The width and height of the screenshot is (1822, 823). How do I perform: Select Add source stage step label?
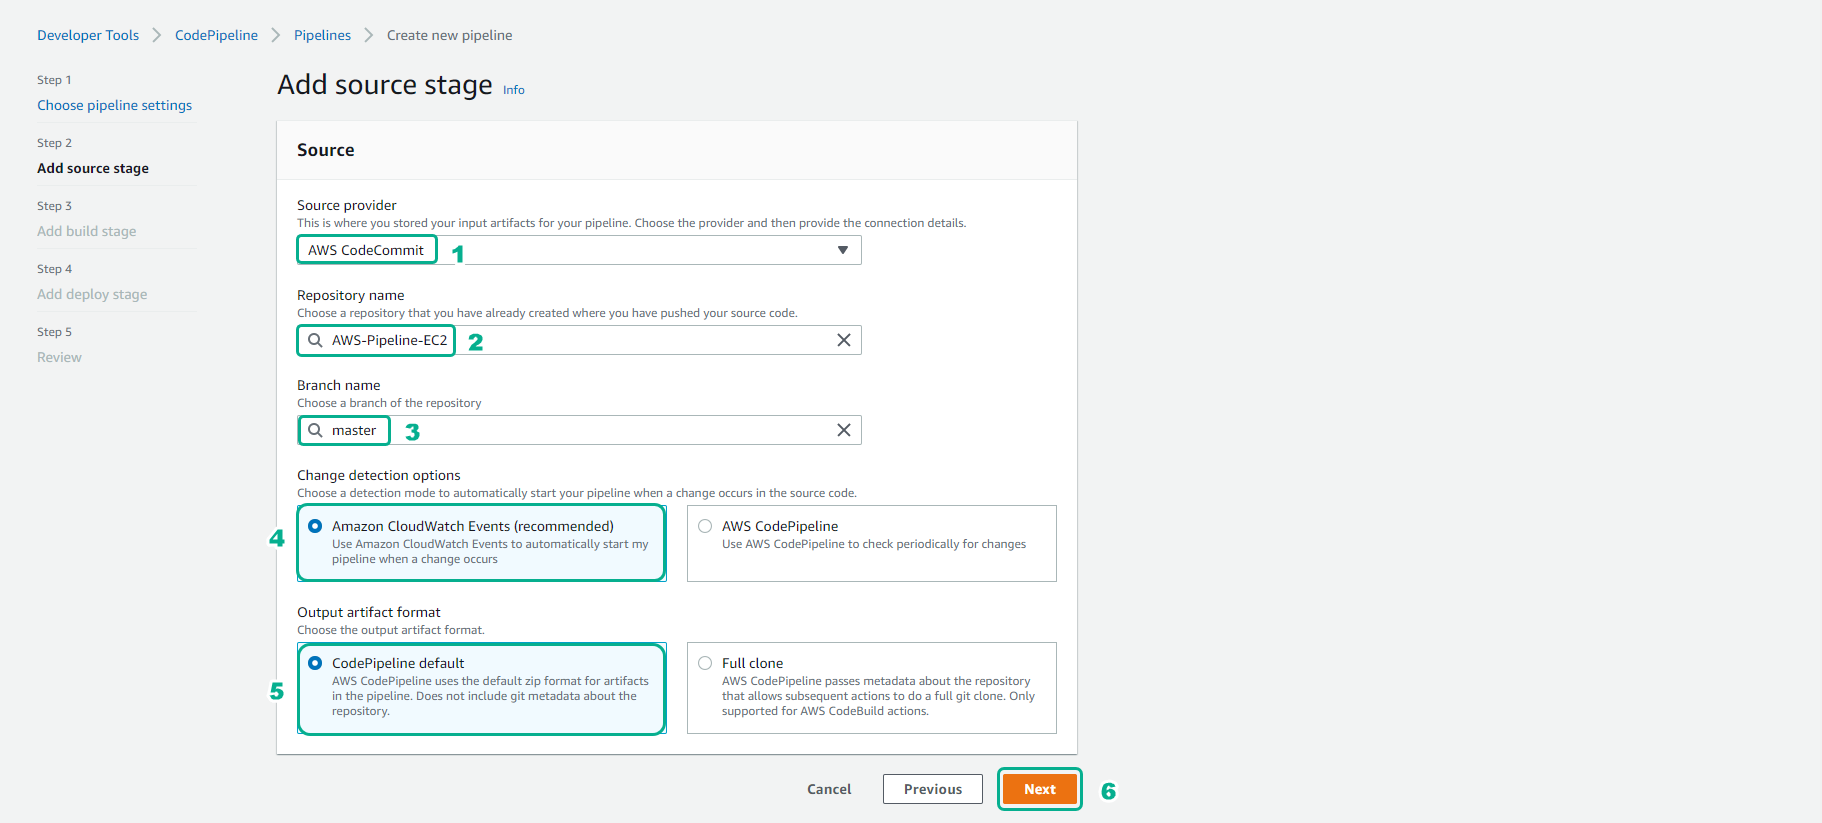[93, 168]
